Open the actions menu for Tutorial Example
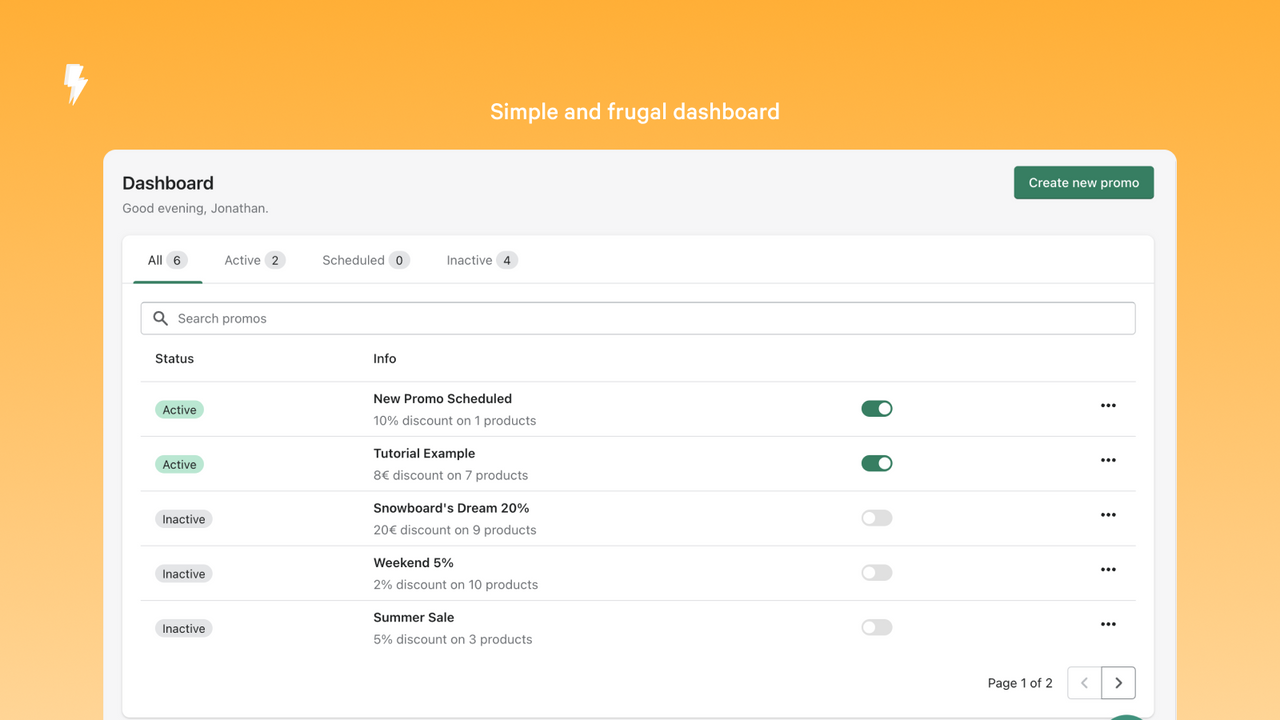The width and height of the screenshot is (1280, 720). point(1108,460)
